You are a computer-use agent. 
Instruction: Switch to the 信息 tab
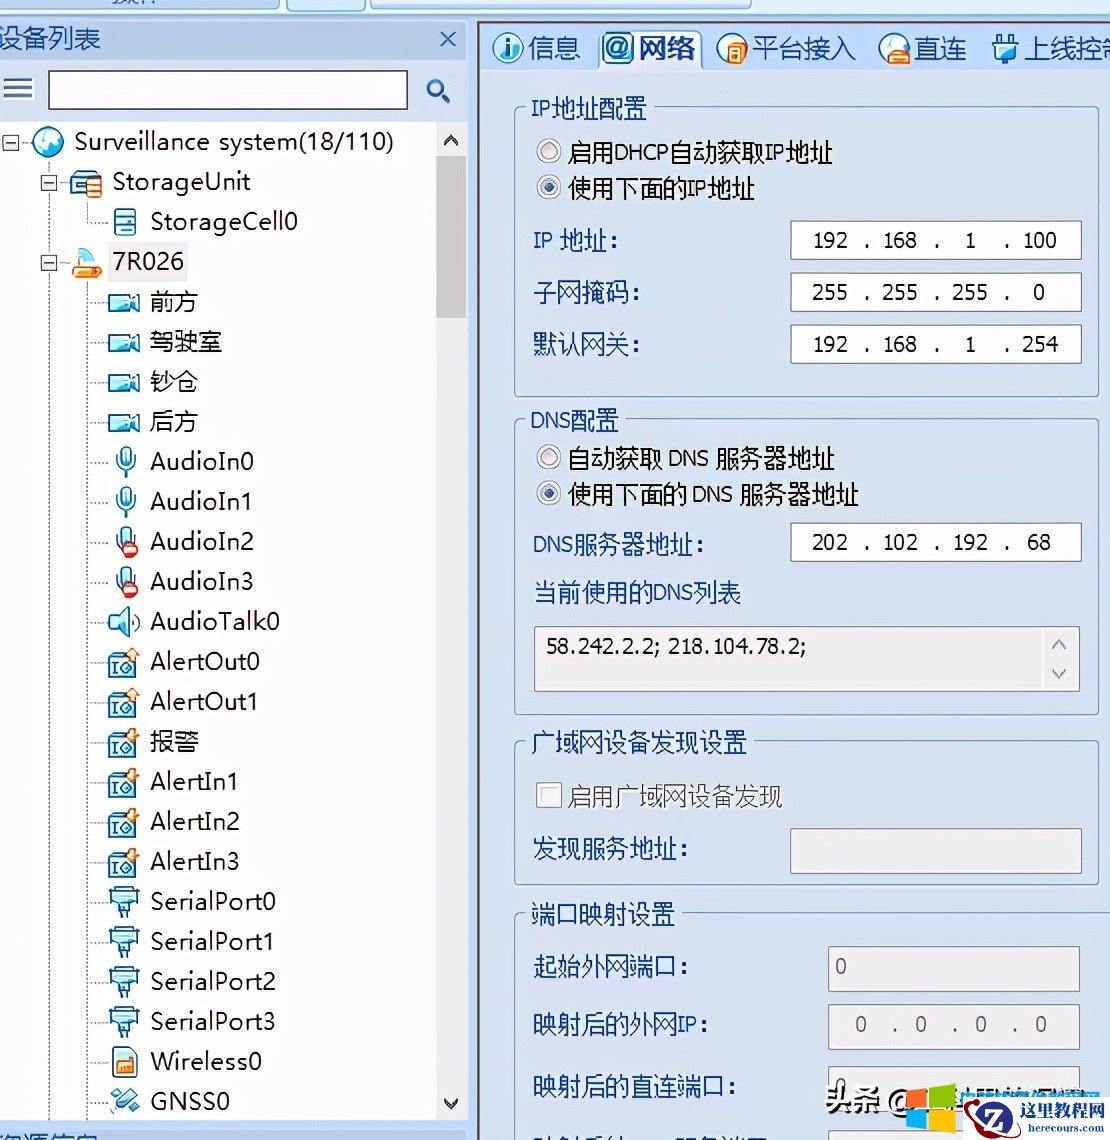(536, 49)
